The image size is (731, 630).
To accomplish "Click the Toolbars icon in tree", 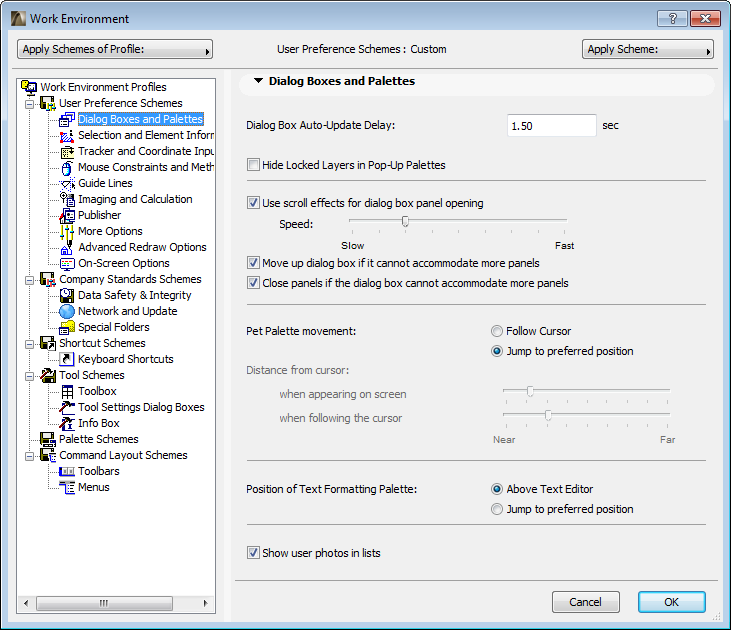I will click(x=67, y=471).
